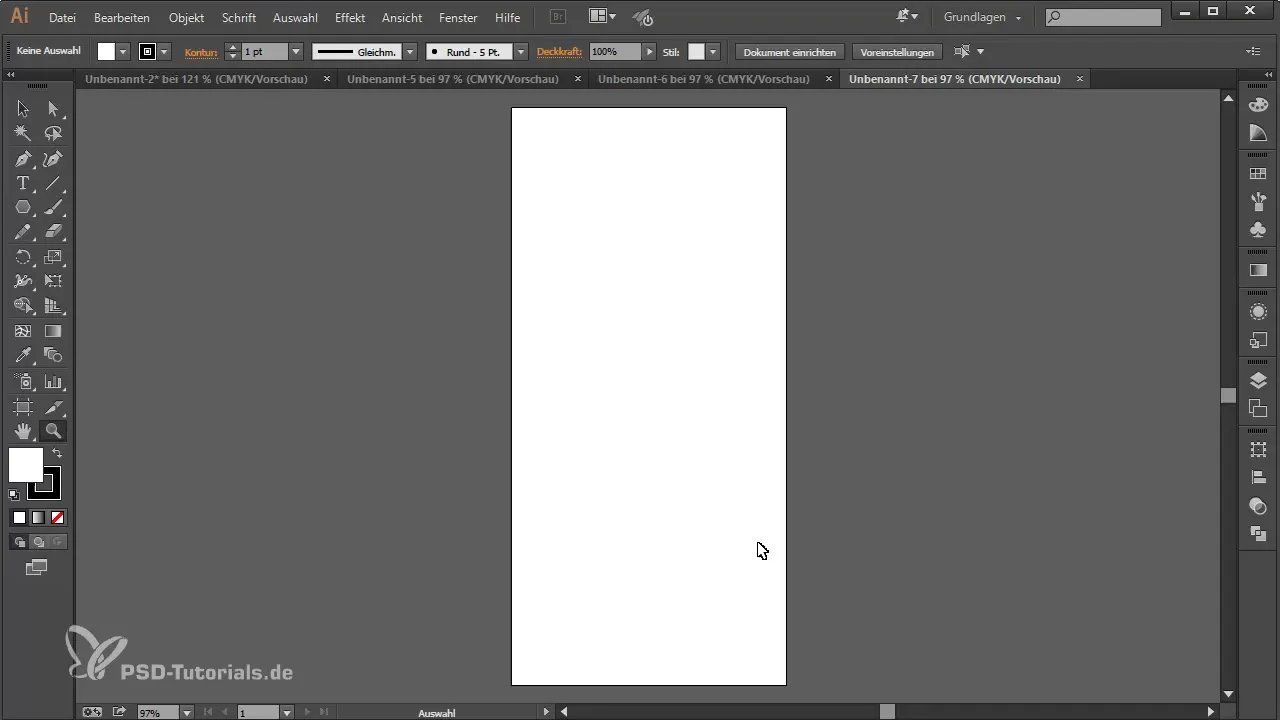1280x720 pixels.
Task: Click the large white fill color swatch
Action: coord(26,465)
